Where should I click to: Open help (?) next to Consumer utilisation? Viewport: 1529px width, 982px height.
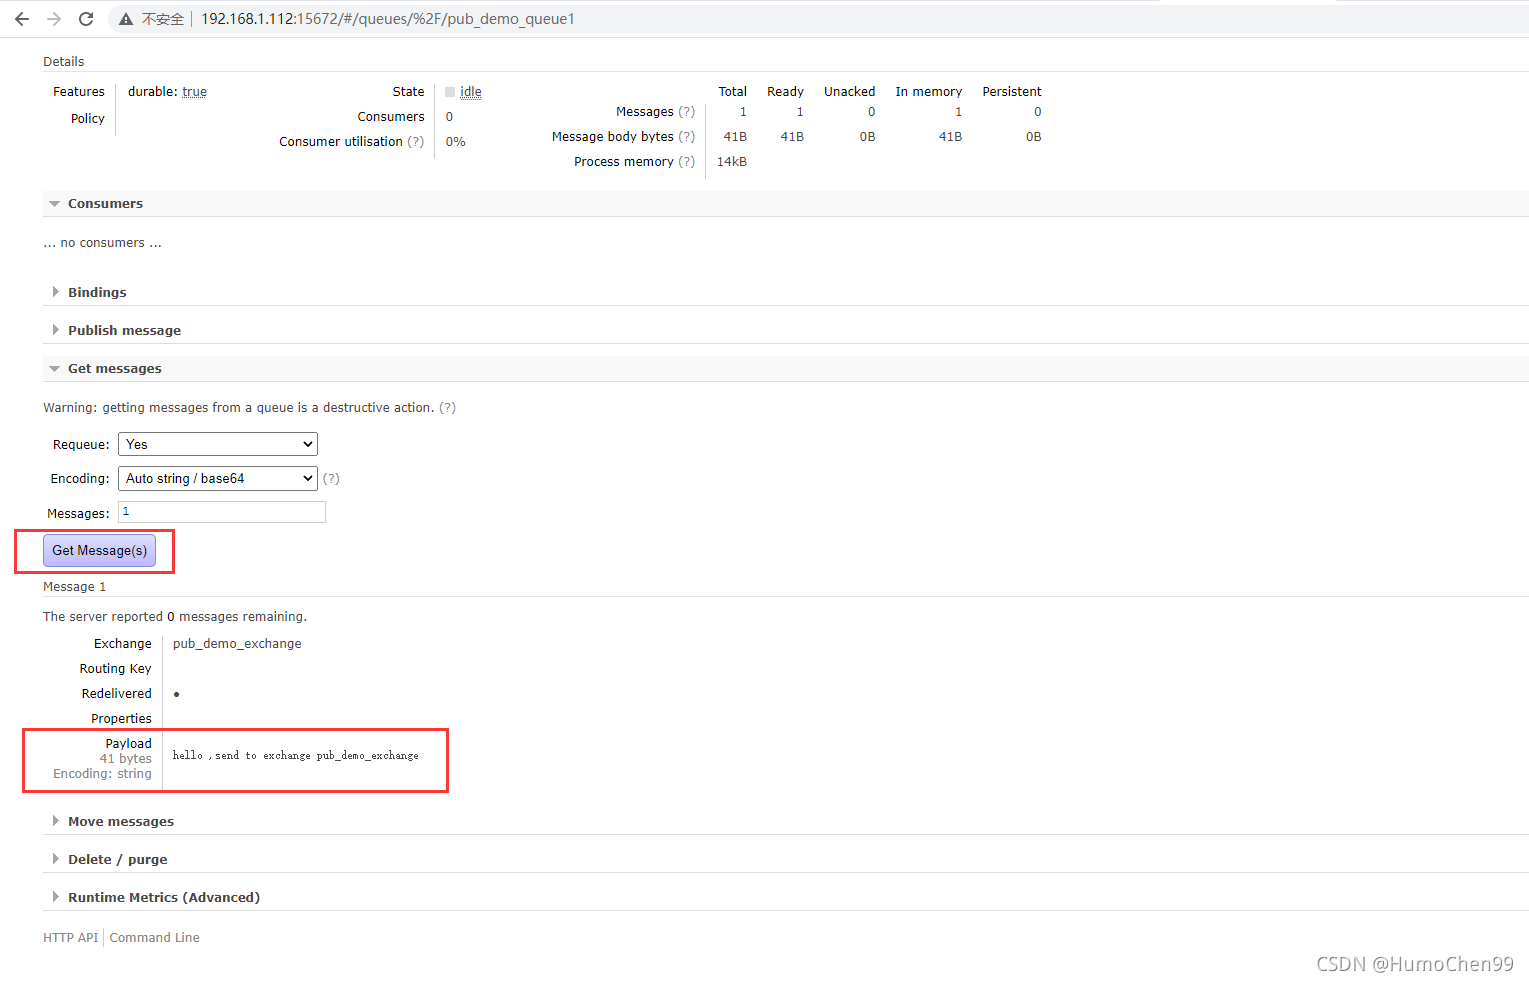(x=416, y=142)
